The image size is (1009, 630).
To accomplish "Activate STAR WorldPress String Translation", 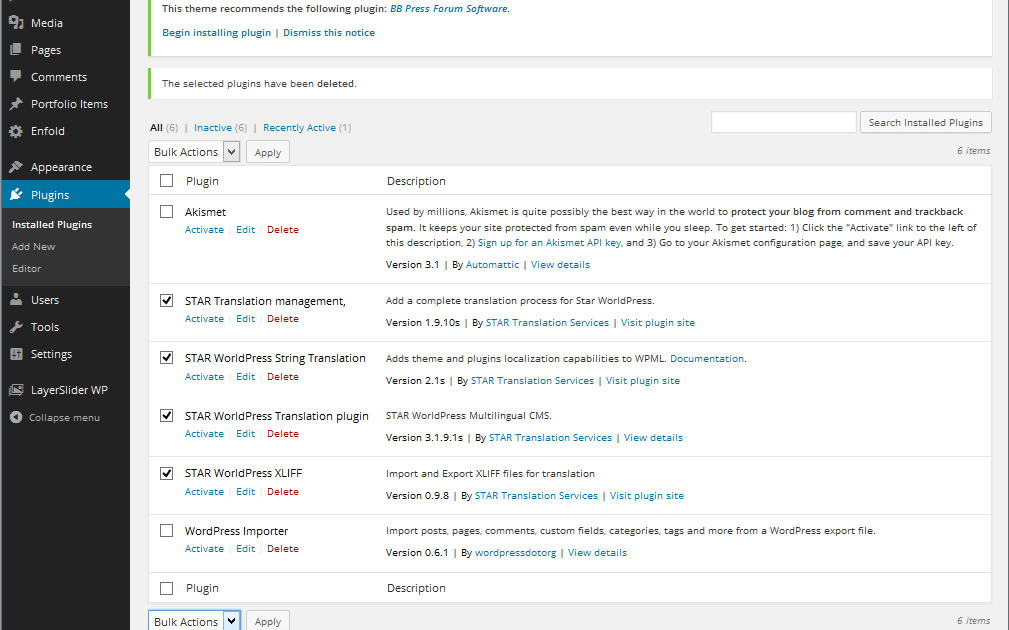I will click(204, 376).
